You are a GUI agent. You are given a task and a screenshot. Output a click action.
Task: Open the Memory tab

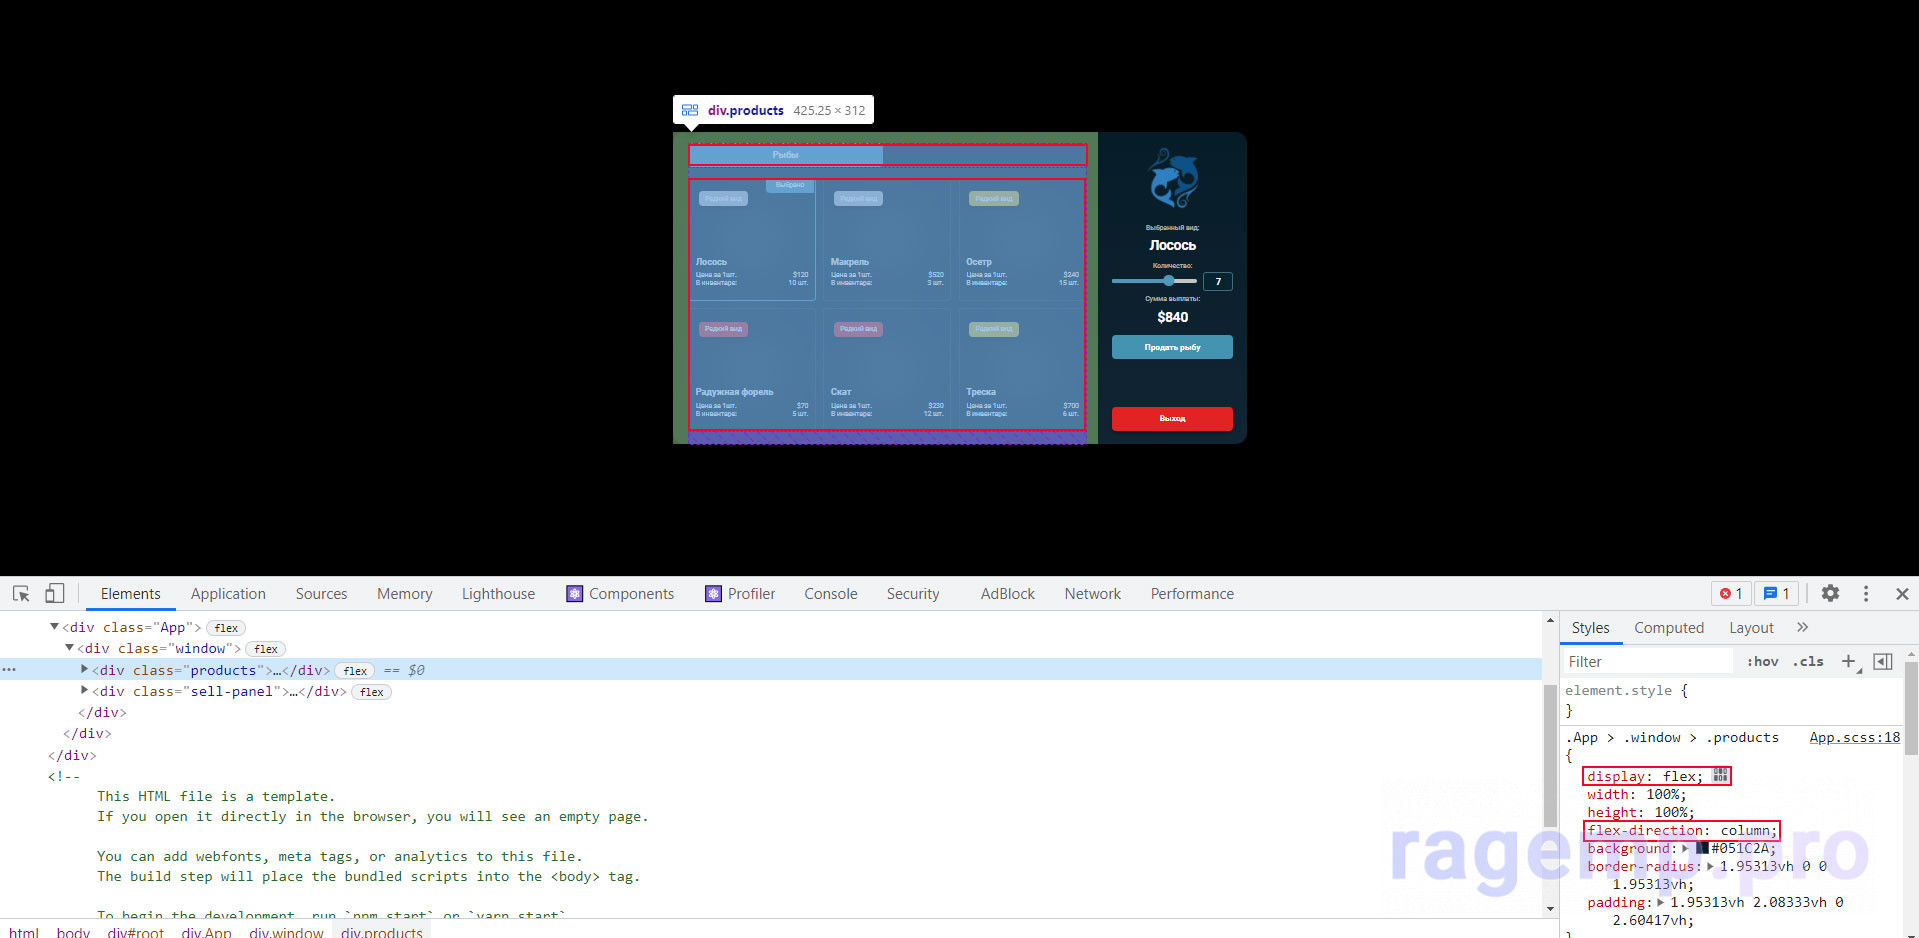404,593
